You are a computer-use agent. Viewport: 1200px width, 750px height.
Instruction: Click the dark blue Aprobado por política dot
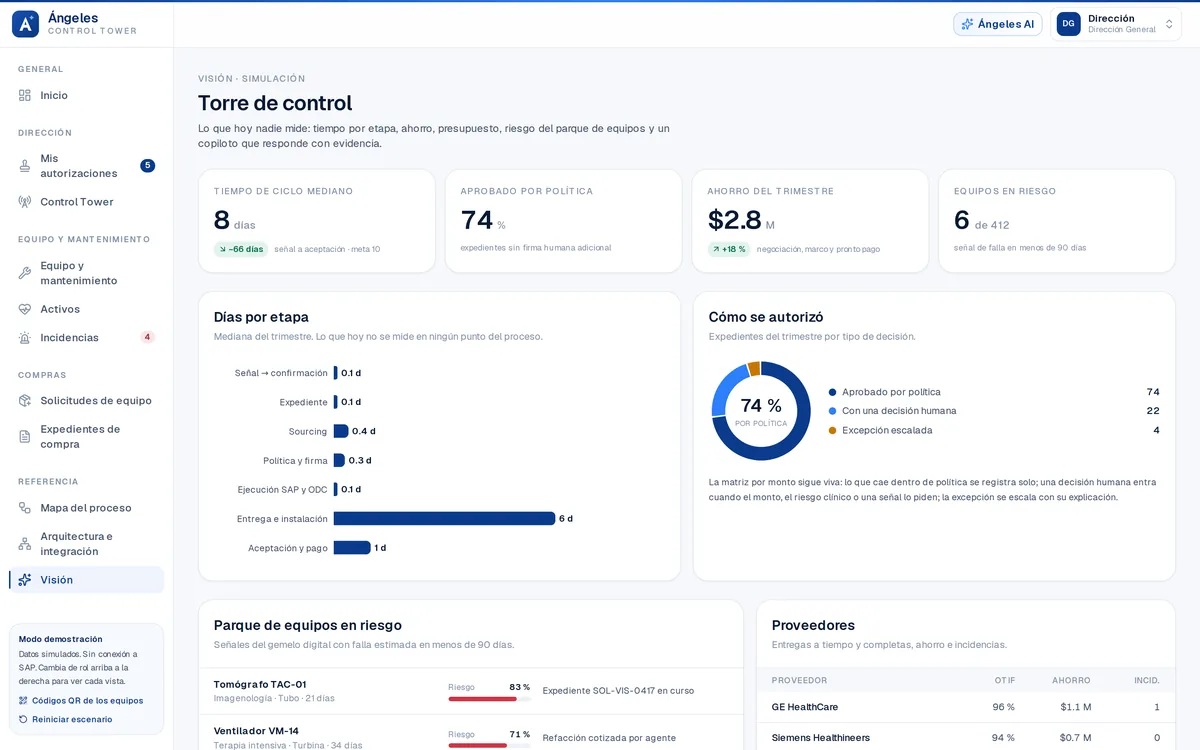832,392
